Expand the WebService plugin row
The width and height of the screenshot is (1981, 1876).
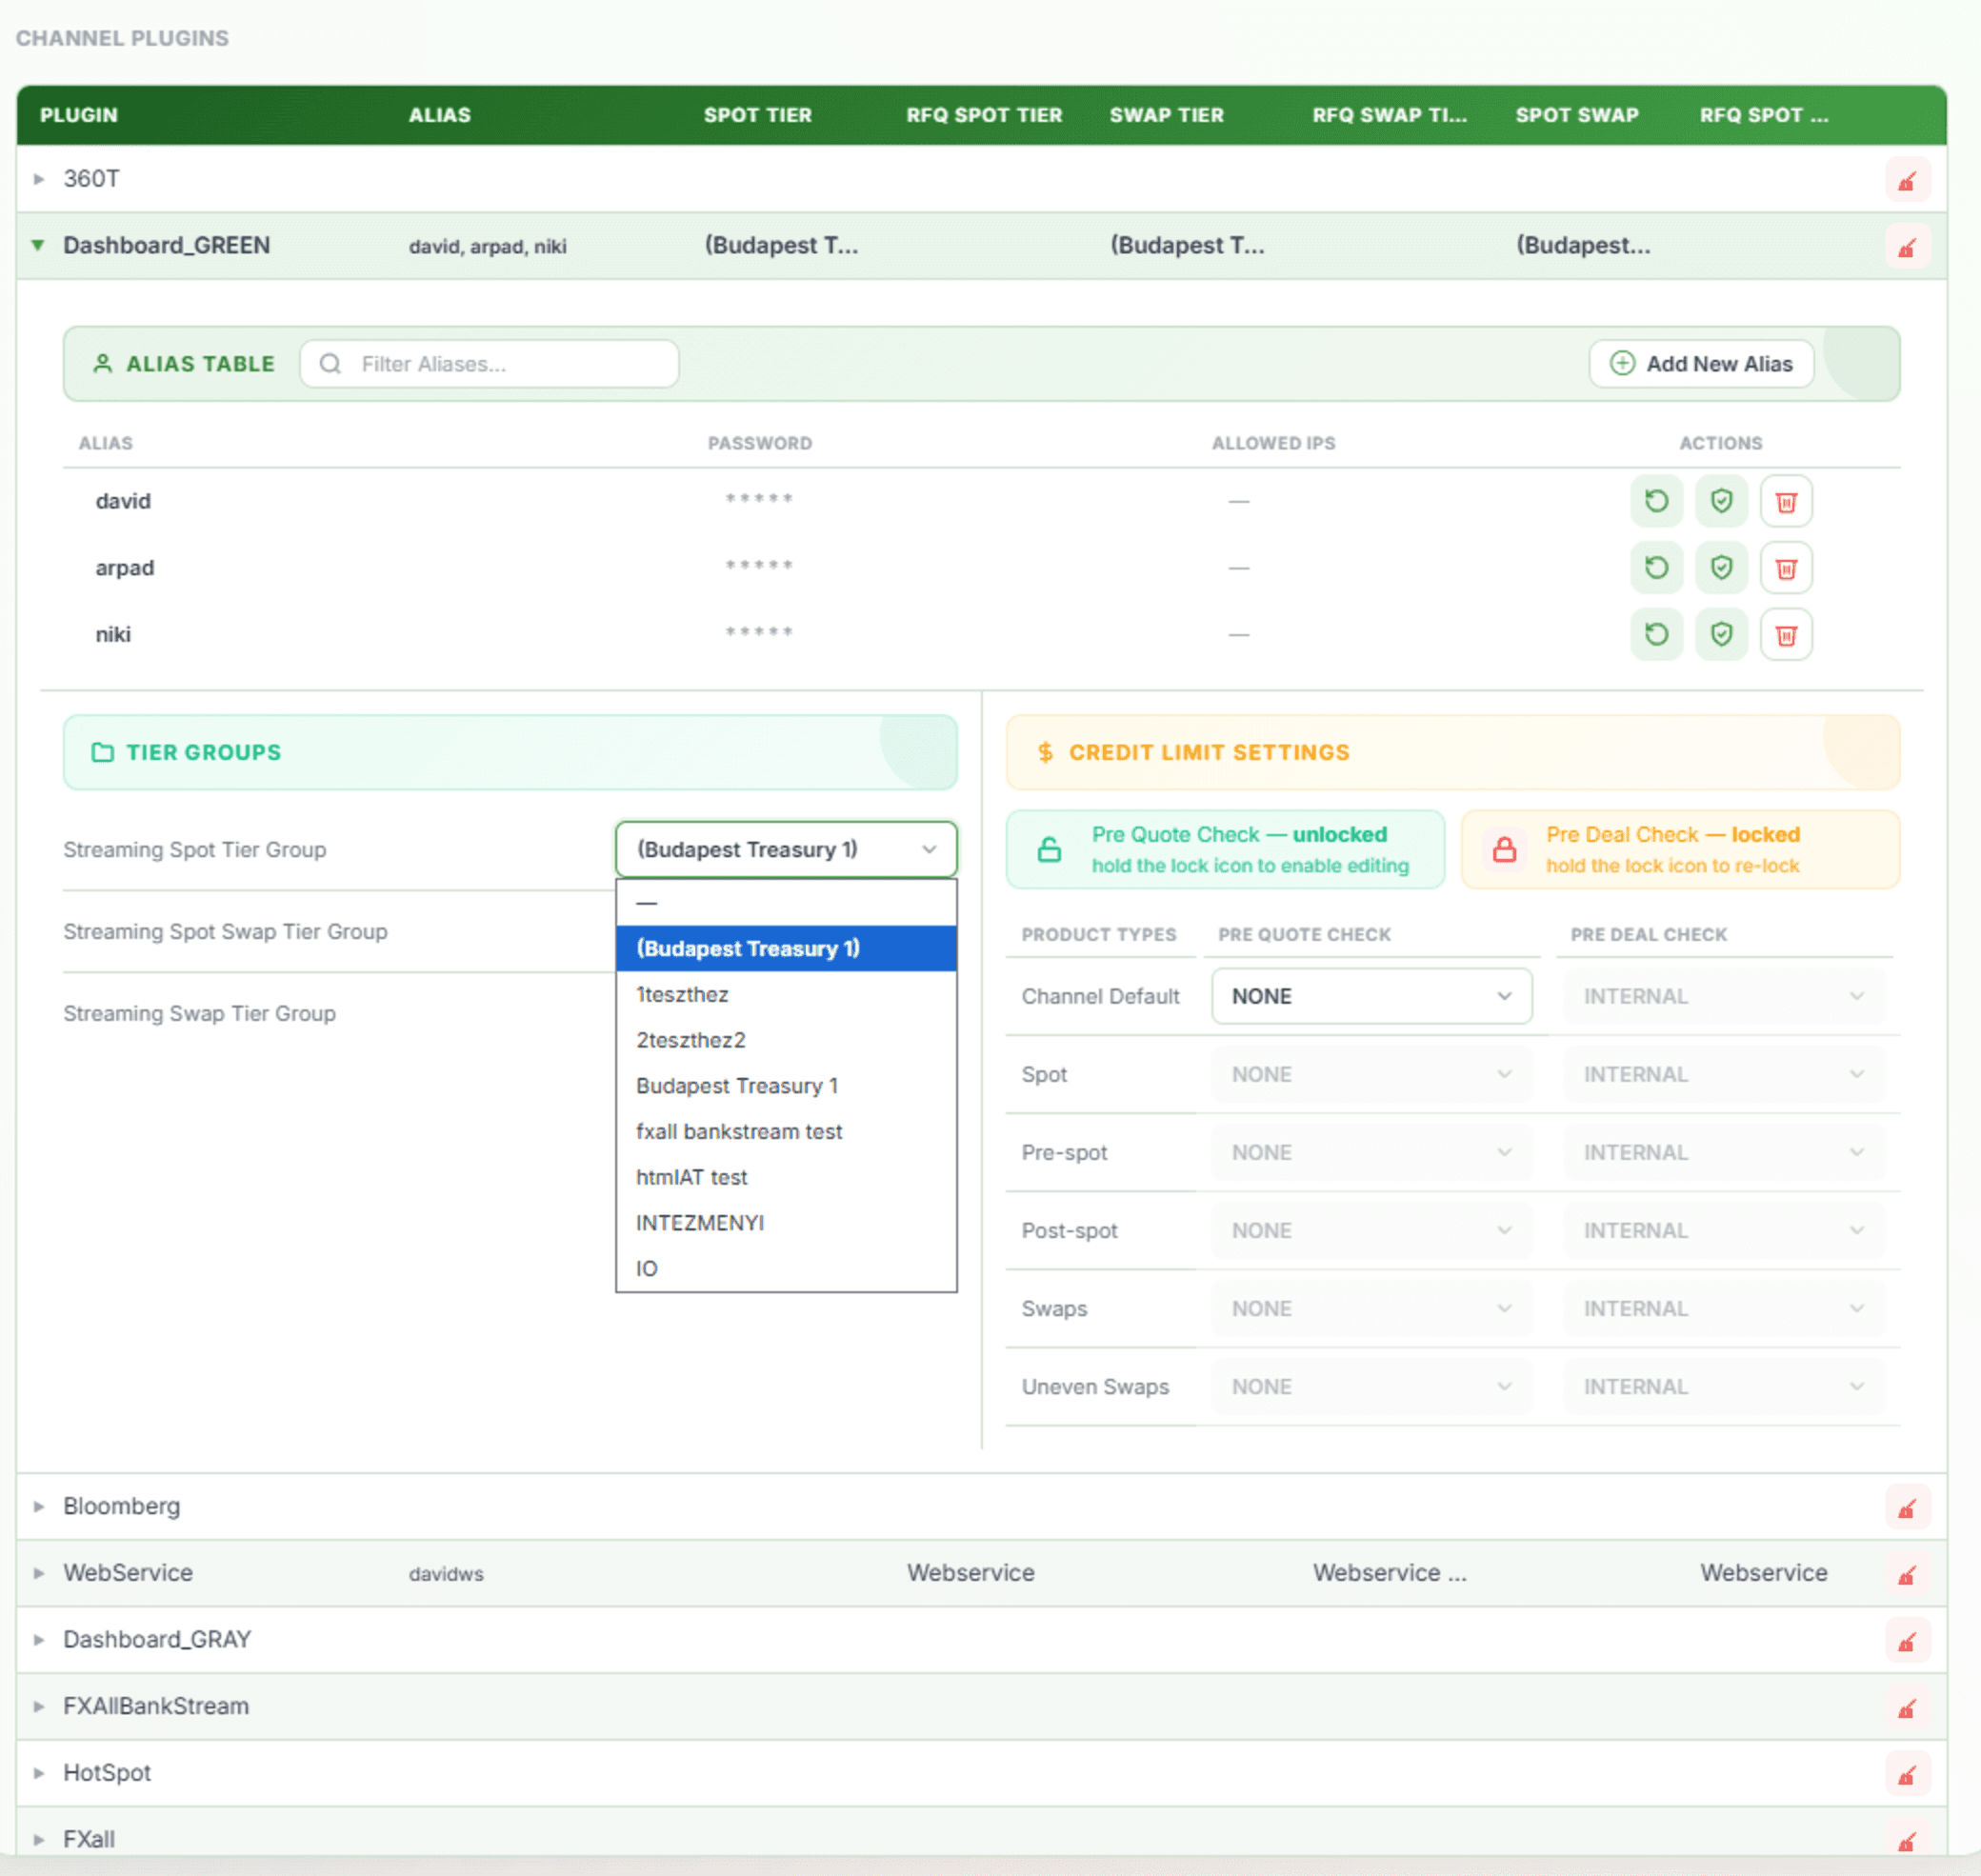tap(39, 1573)
